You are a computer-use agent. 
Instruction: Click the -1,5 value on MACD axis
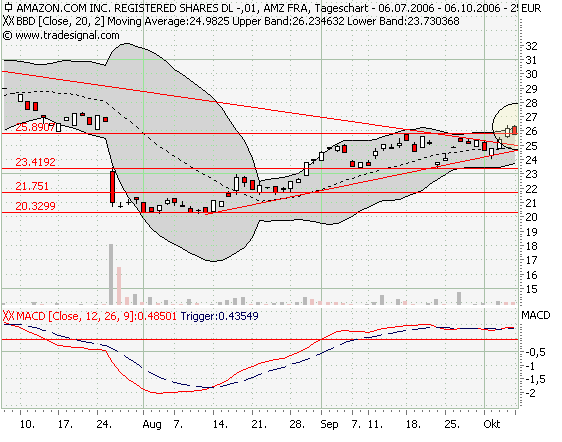535,379
